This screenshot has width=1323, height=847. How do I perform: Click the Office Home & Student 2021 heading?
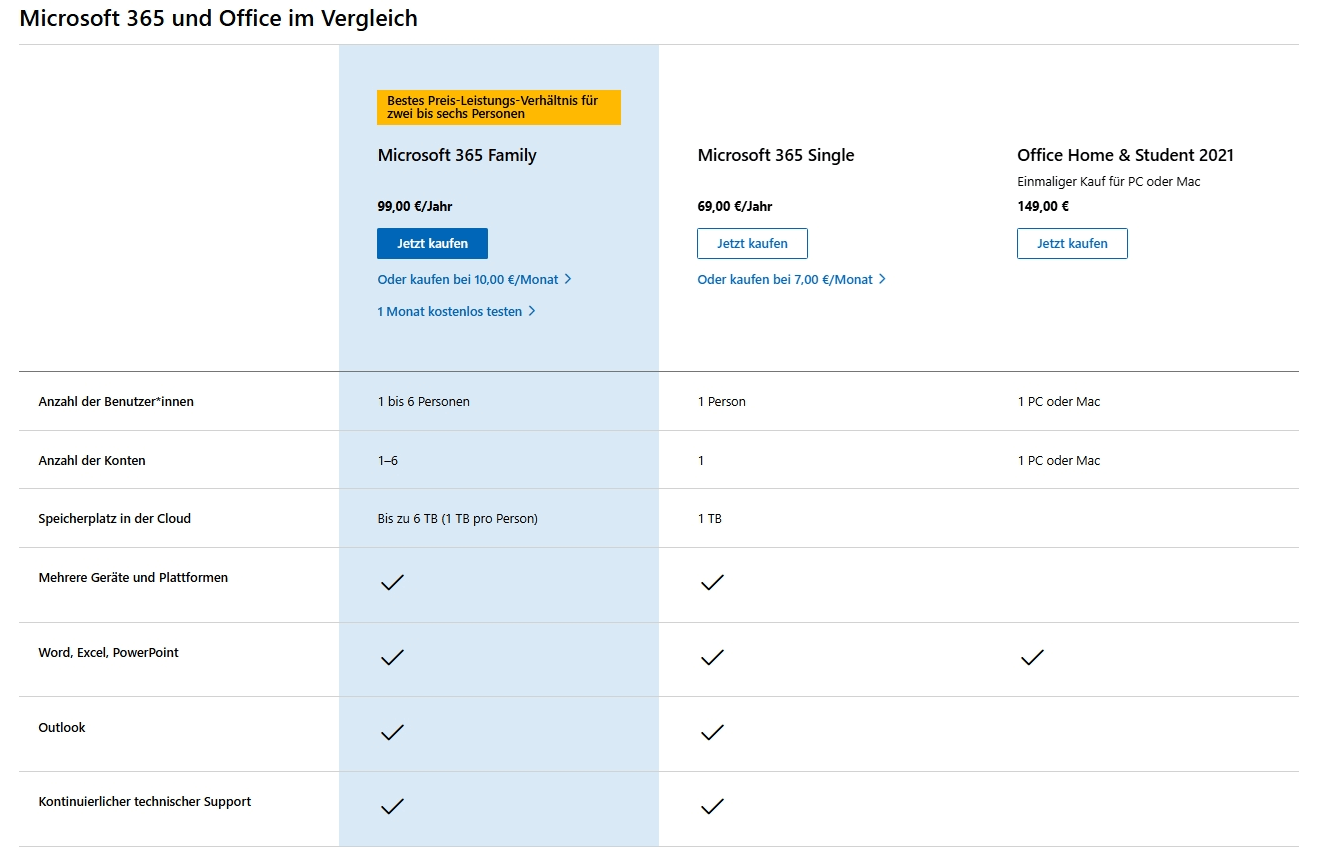click(x=1125, y=155)
